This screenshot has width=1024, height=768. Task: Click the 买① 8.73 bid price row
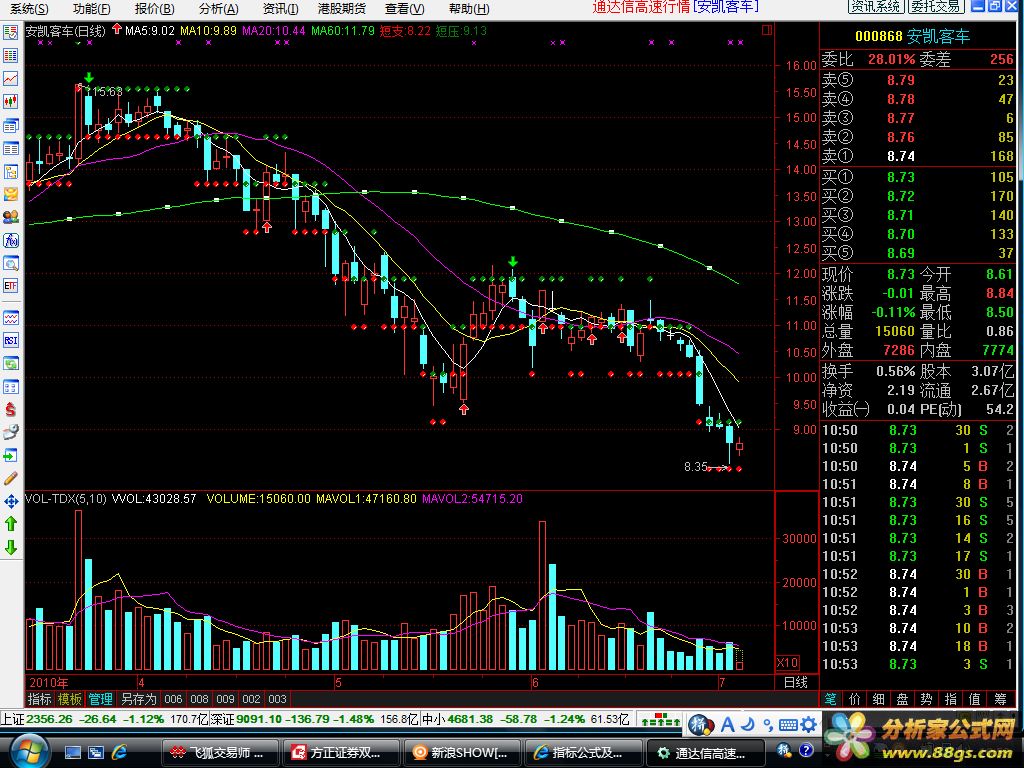[x=917, y=177]
